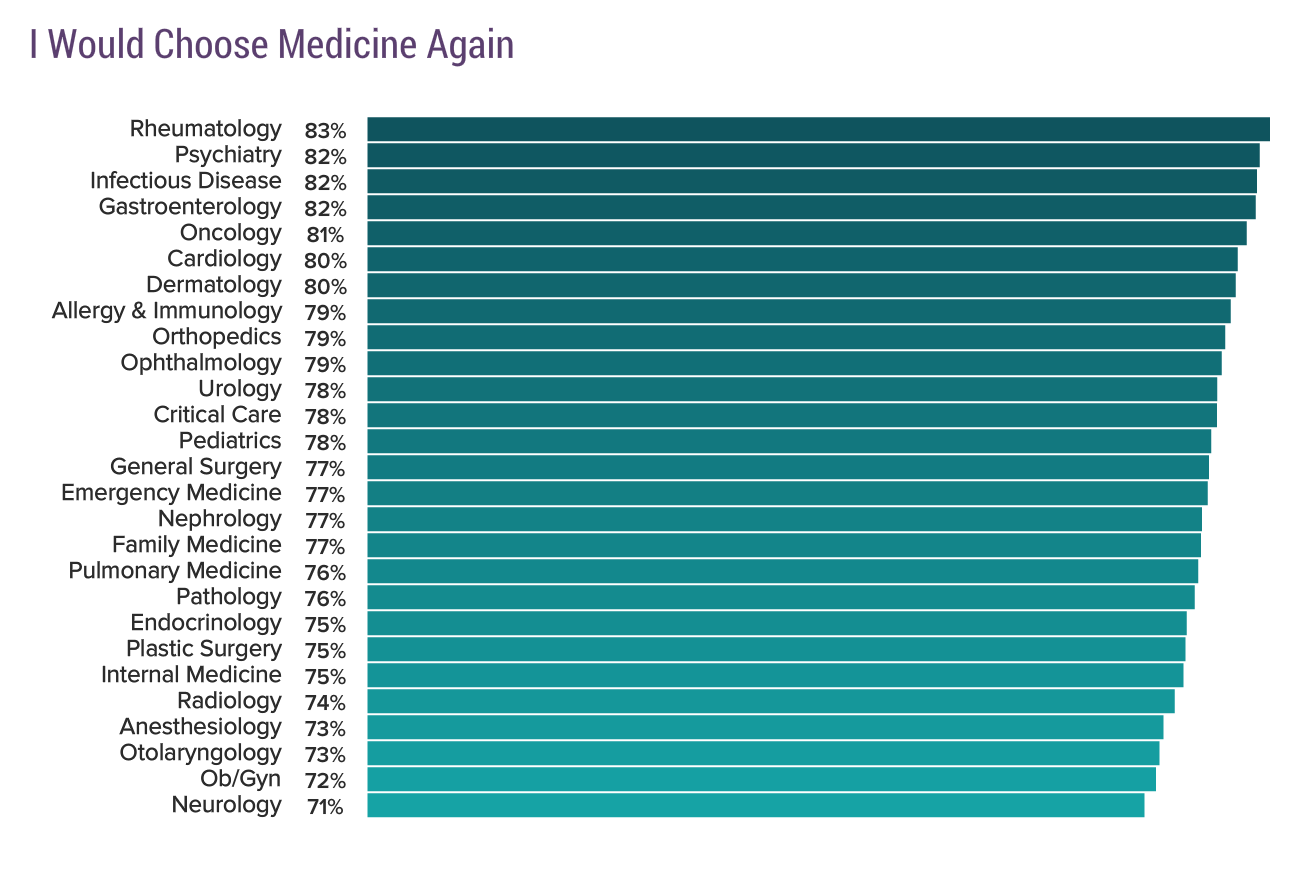Select the Allergy & Immunology bar
This screenshot has width=1290, height=878.
799,311
